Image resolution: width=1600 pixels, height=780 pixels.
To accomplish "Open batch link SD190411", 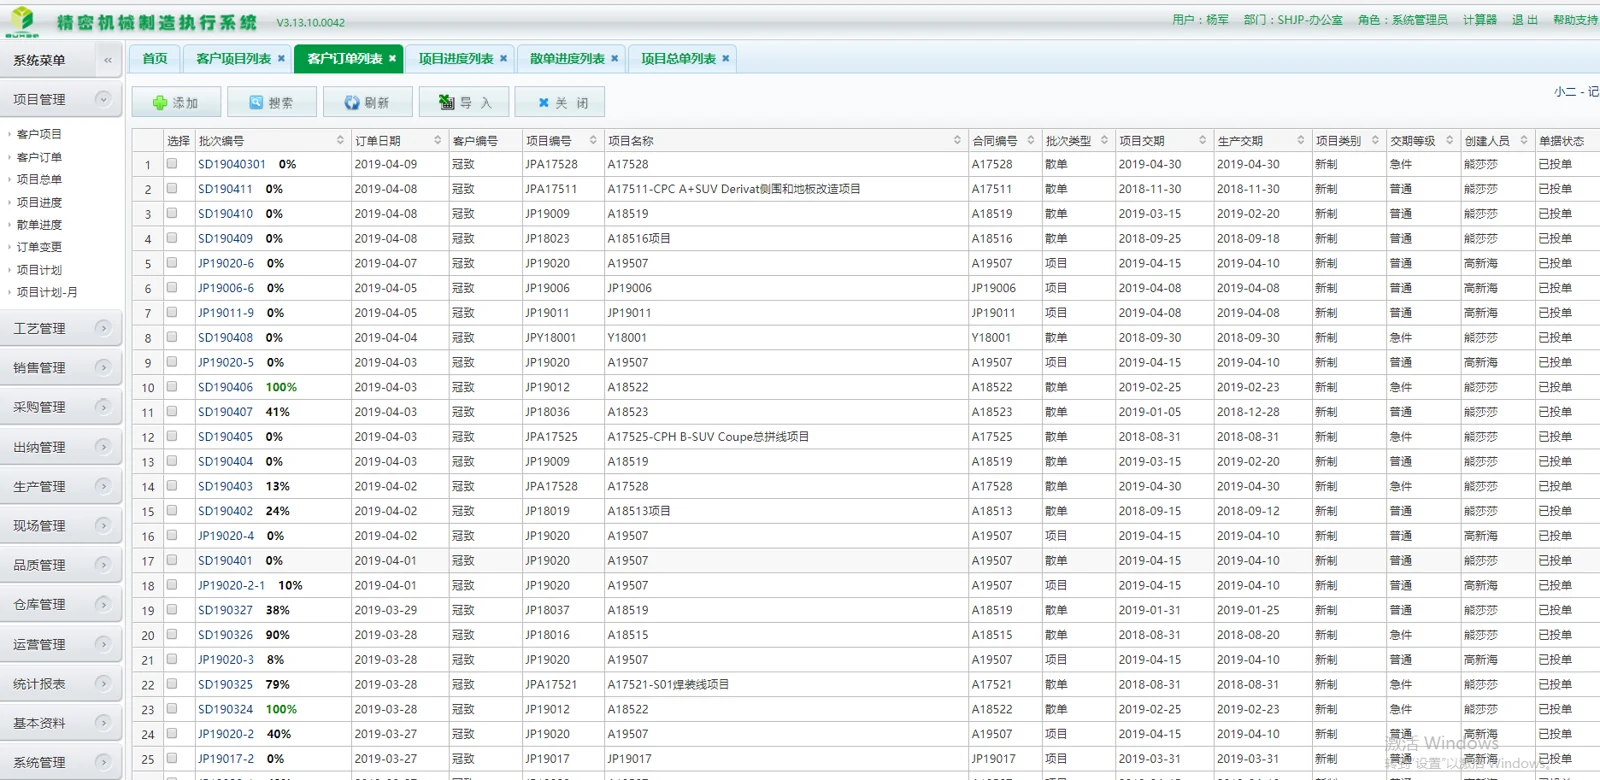I will coord(225,188).
